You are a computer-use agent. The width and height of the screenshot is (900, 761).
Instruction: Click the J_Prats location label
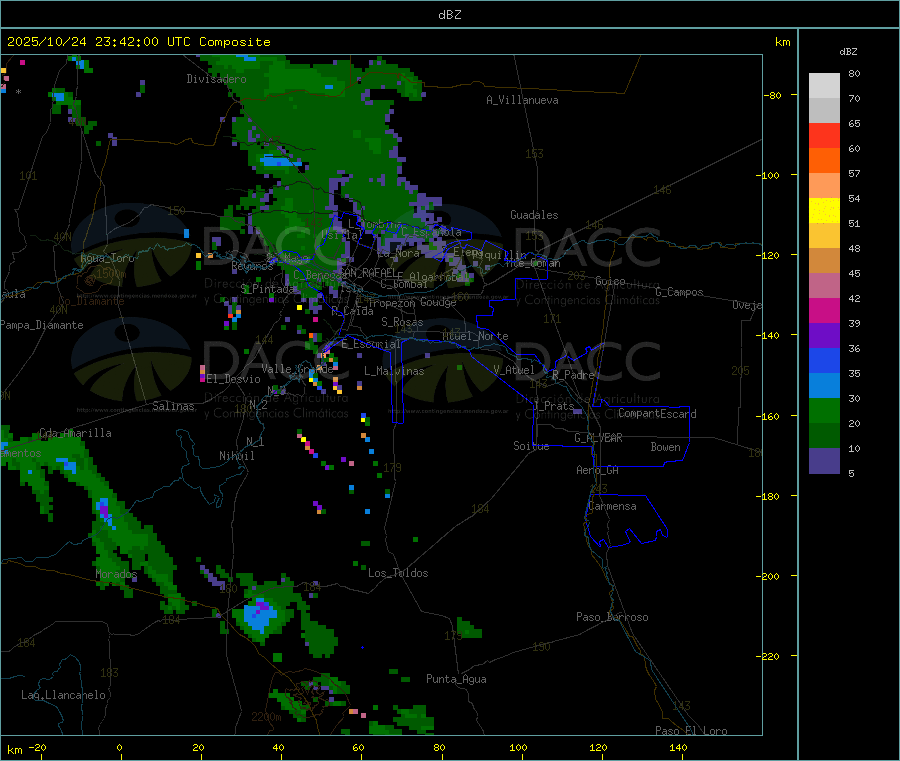point(553,406)
